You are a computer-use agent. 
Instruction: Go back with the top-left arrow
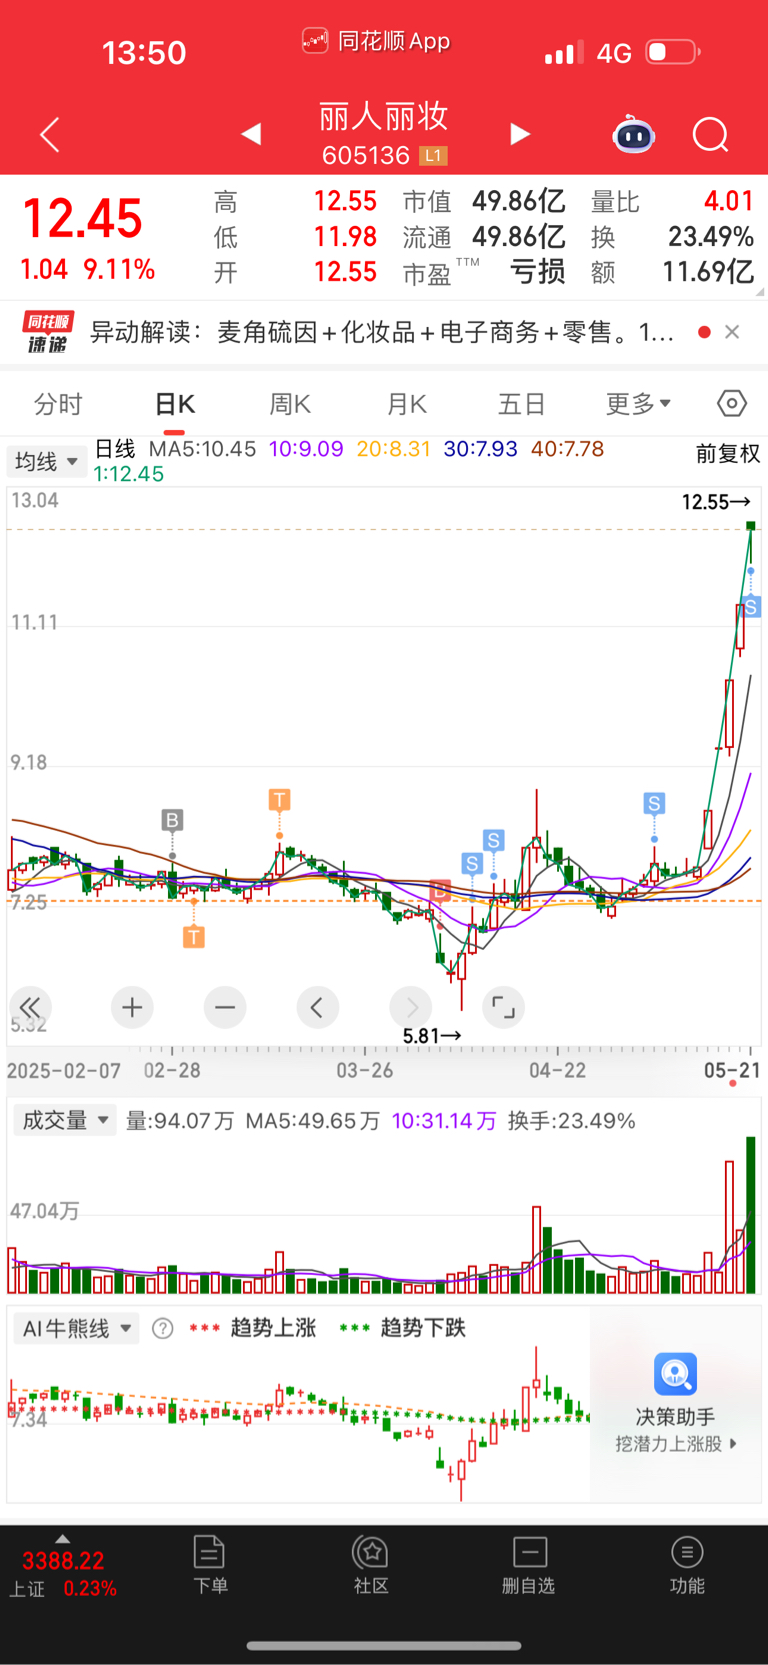pos(49,134)
